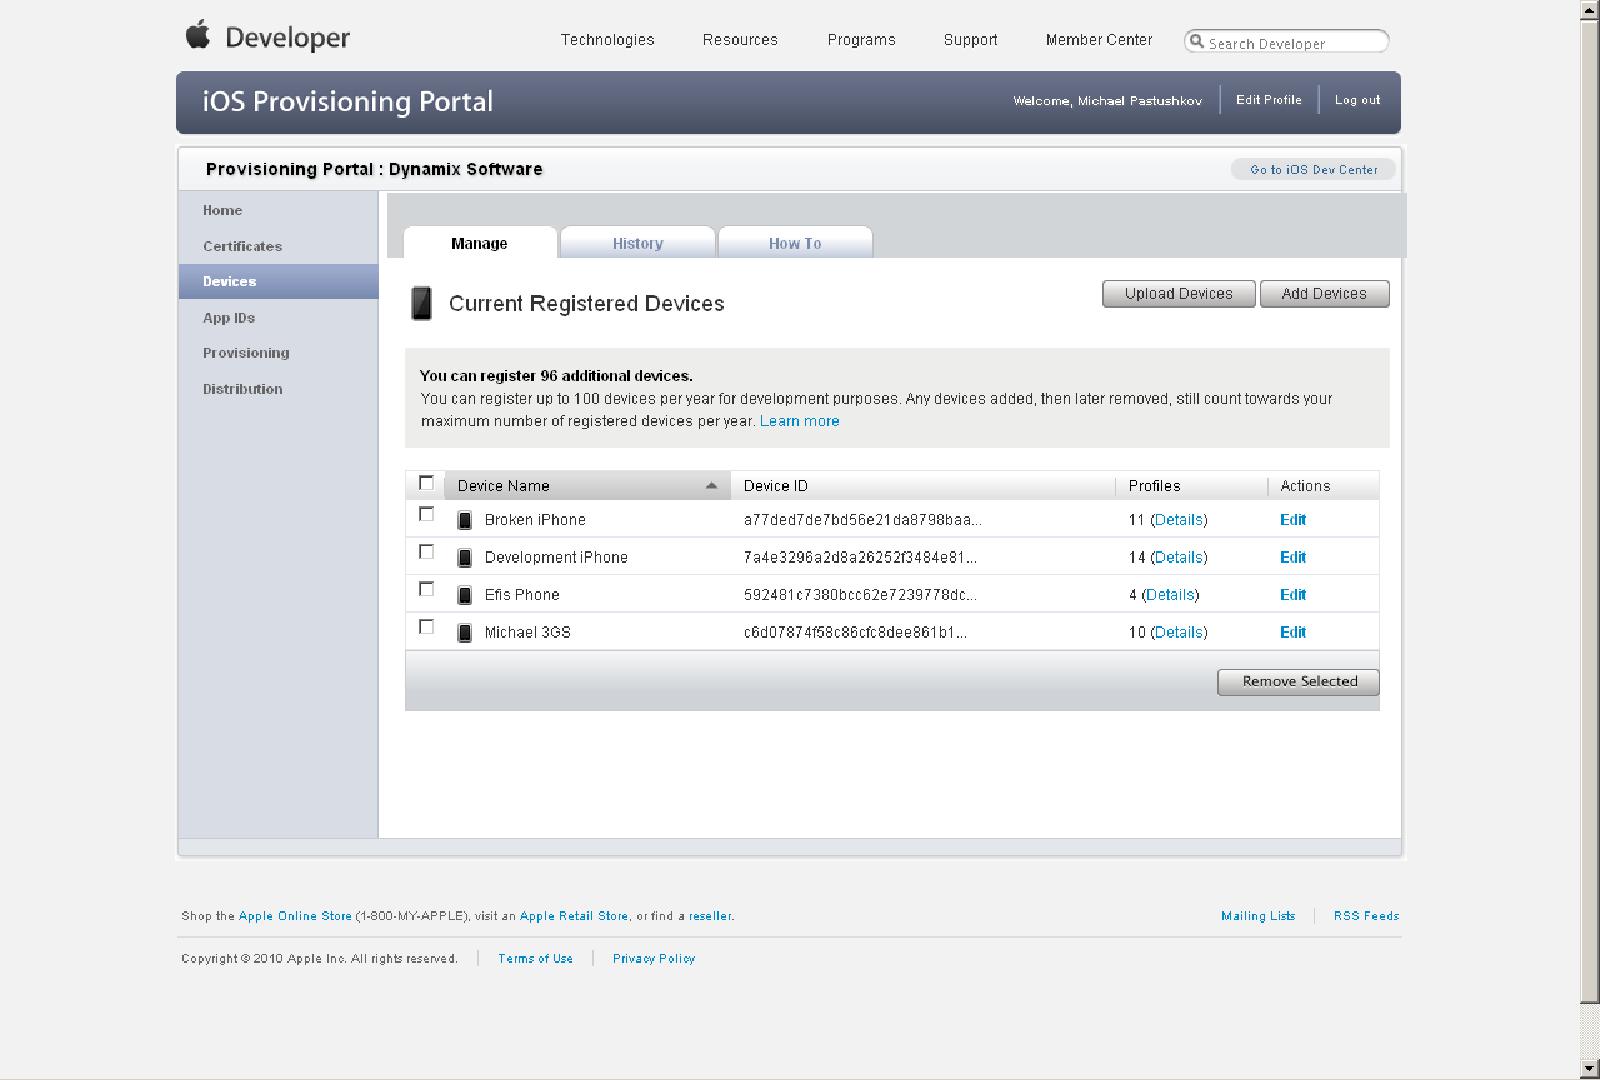Sort by Device Name arrow
The width and height of the screenshot is (1600, 1080).
pyautogui.click(x=711, y=486)
